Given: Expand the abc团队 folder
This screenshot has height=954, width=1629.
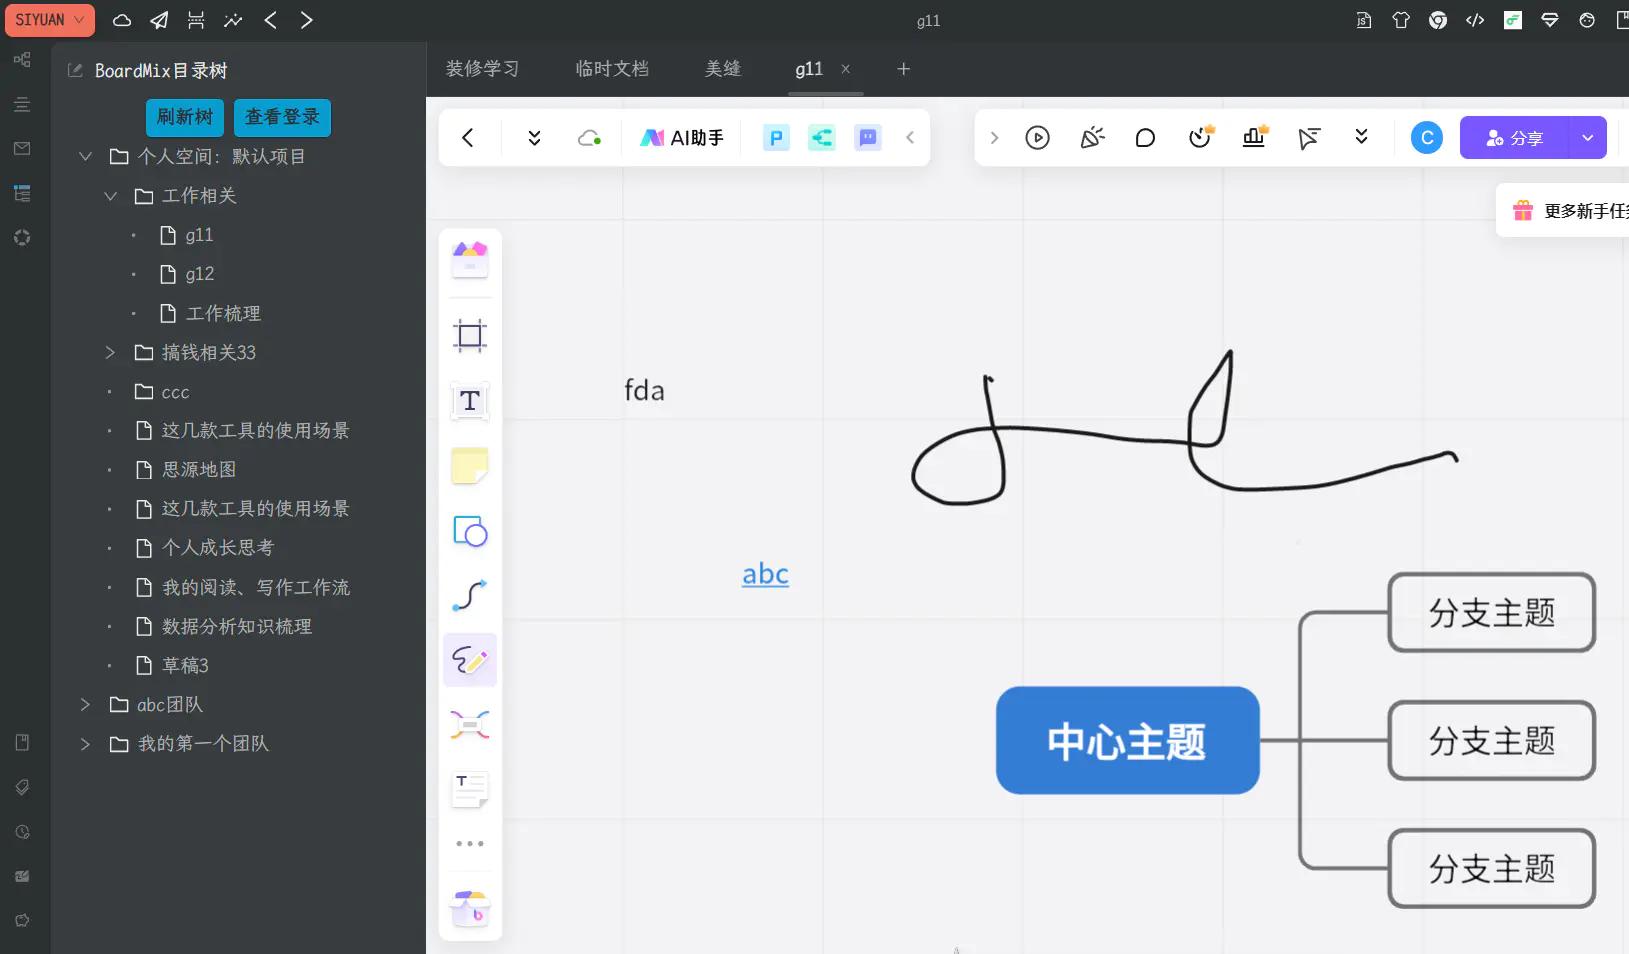Looking at the screenshot, I should pos(85,705).
